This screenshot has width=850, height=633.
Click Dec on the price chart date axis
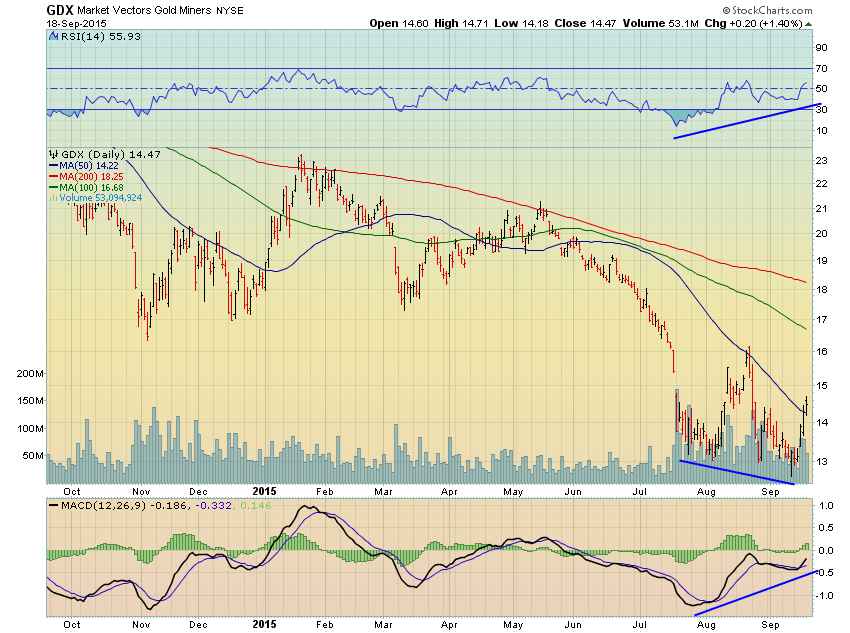(198, 492)
